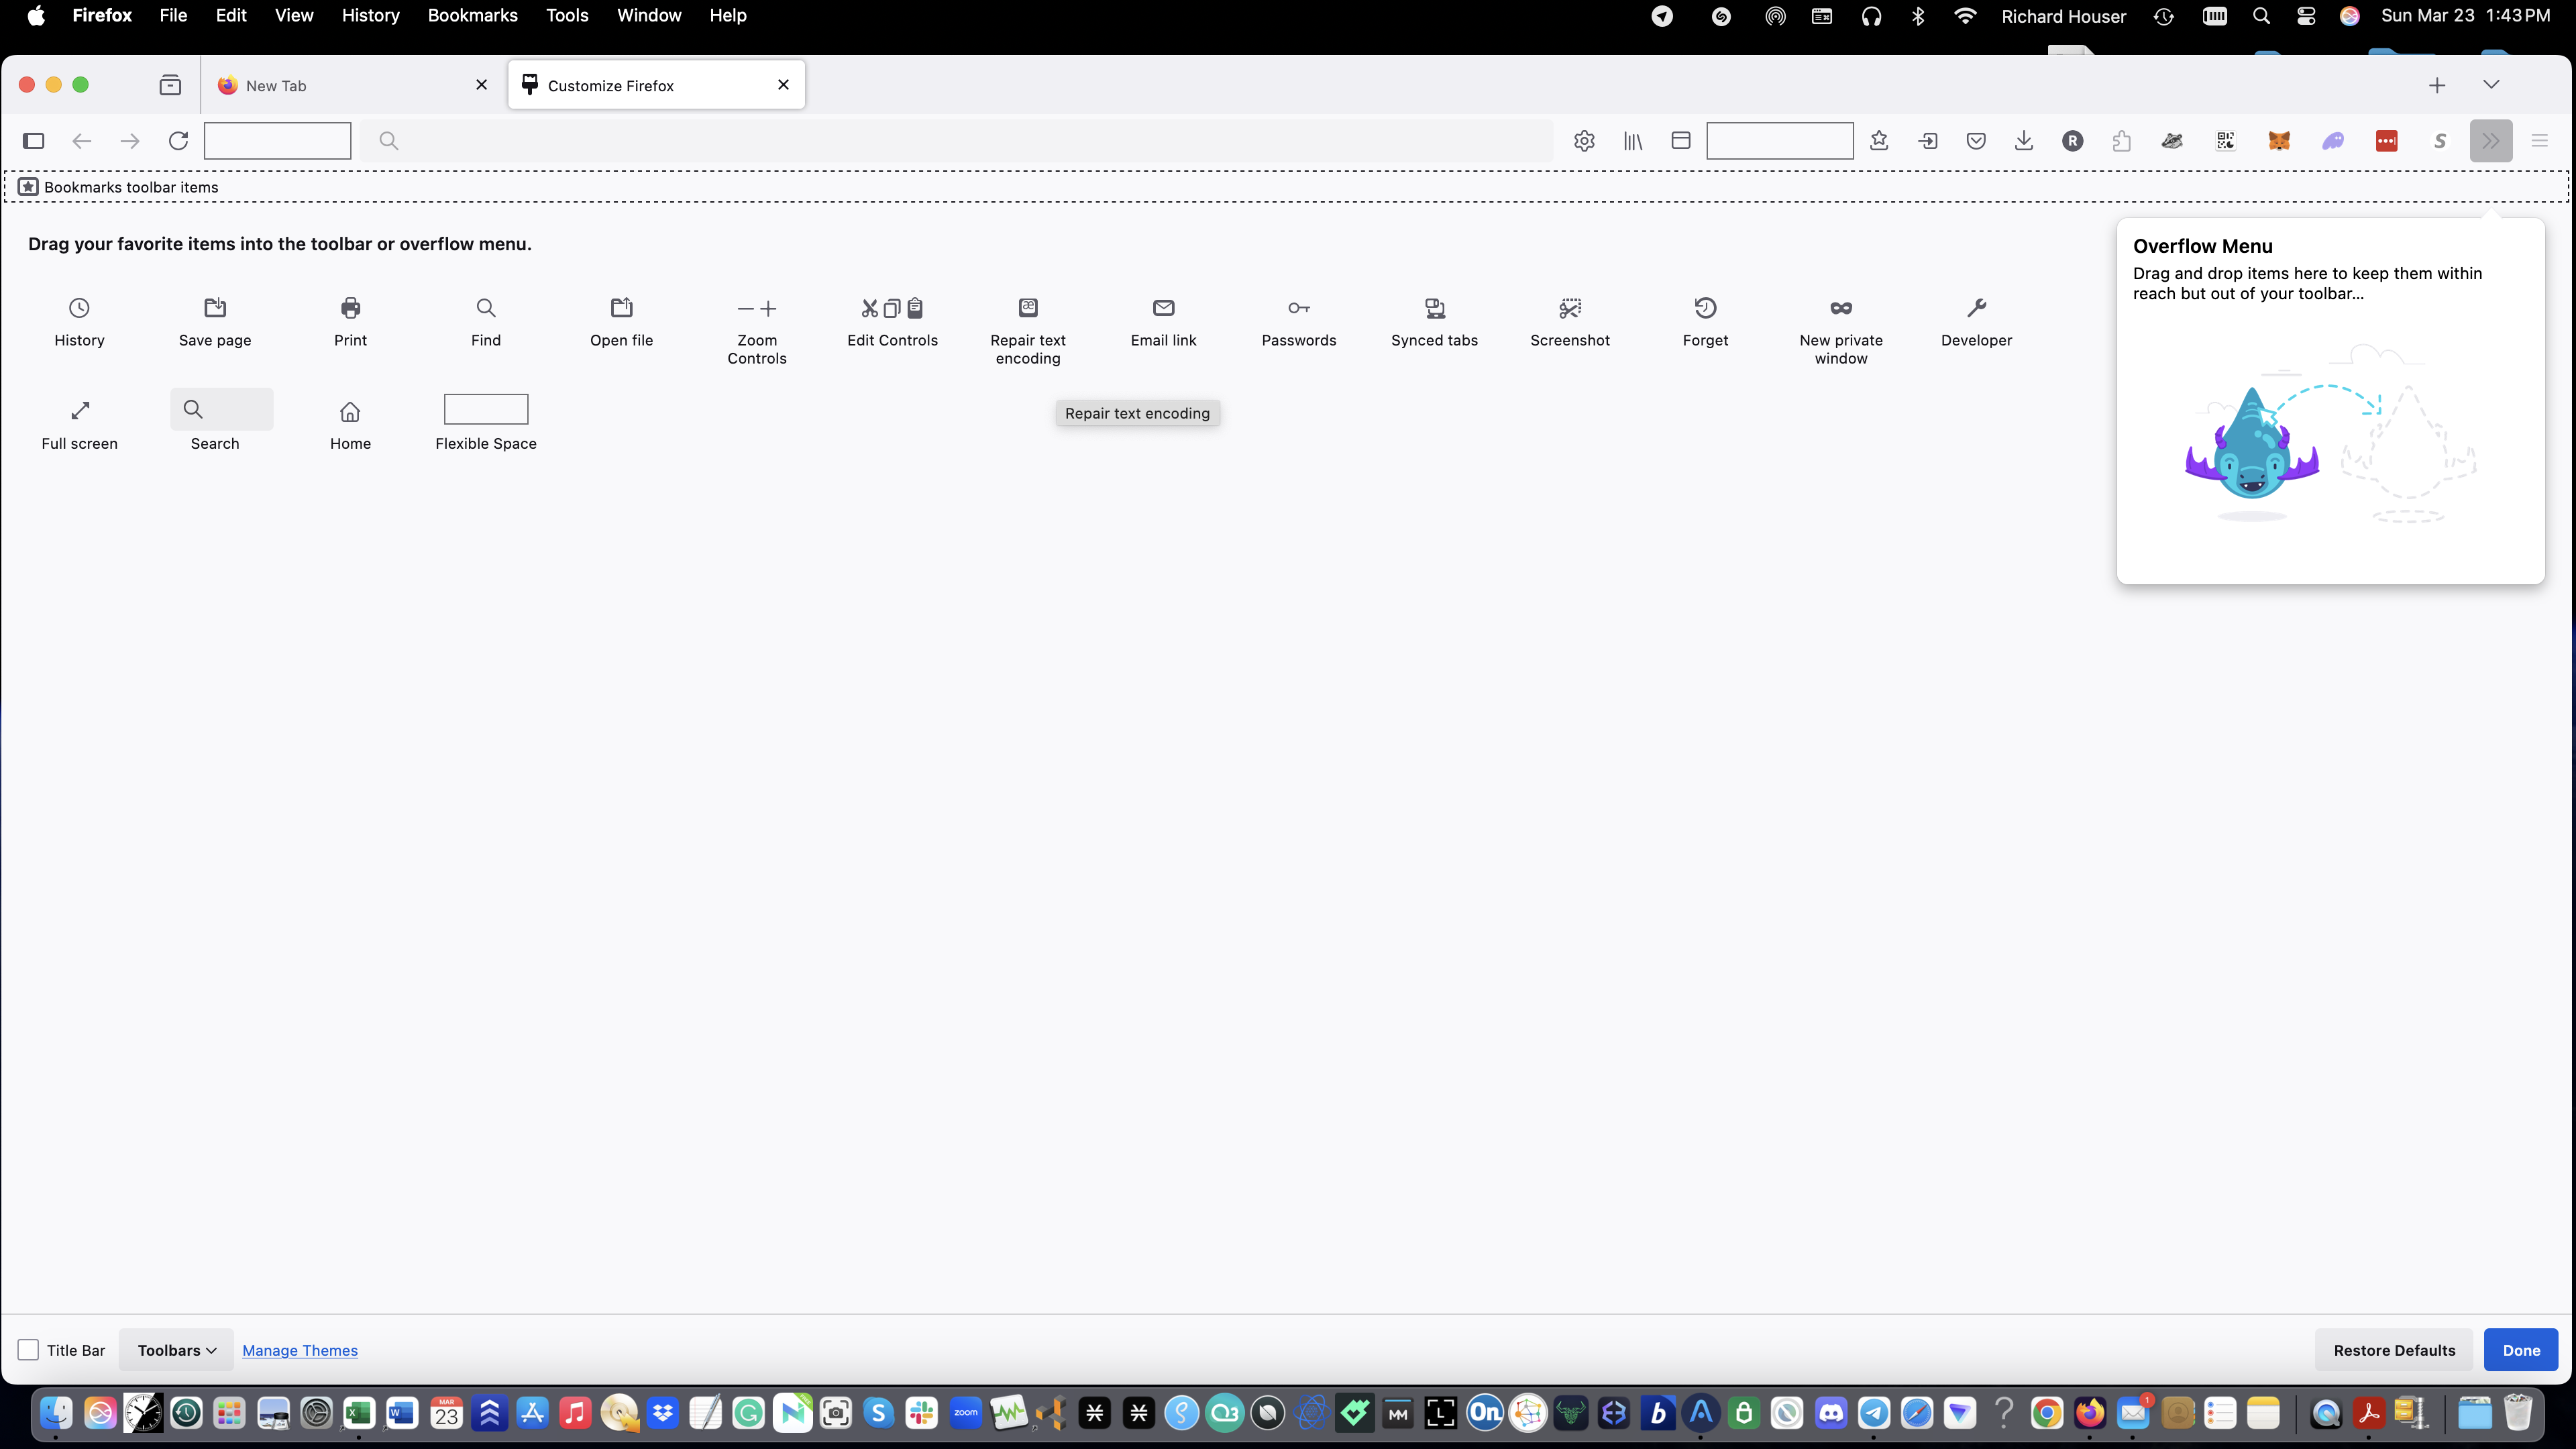
Task: Open Spotlight search in menu bar
Action: point(2261,16)
